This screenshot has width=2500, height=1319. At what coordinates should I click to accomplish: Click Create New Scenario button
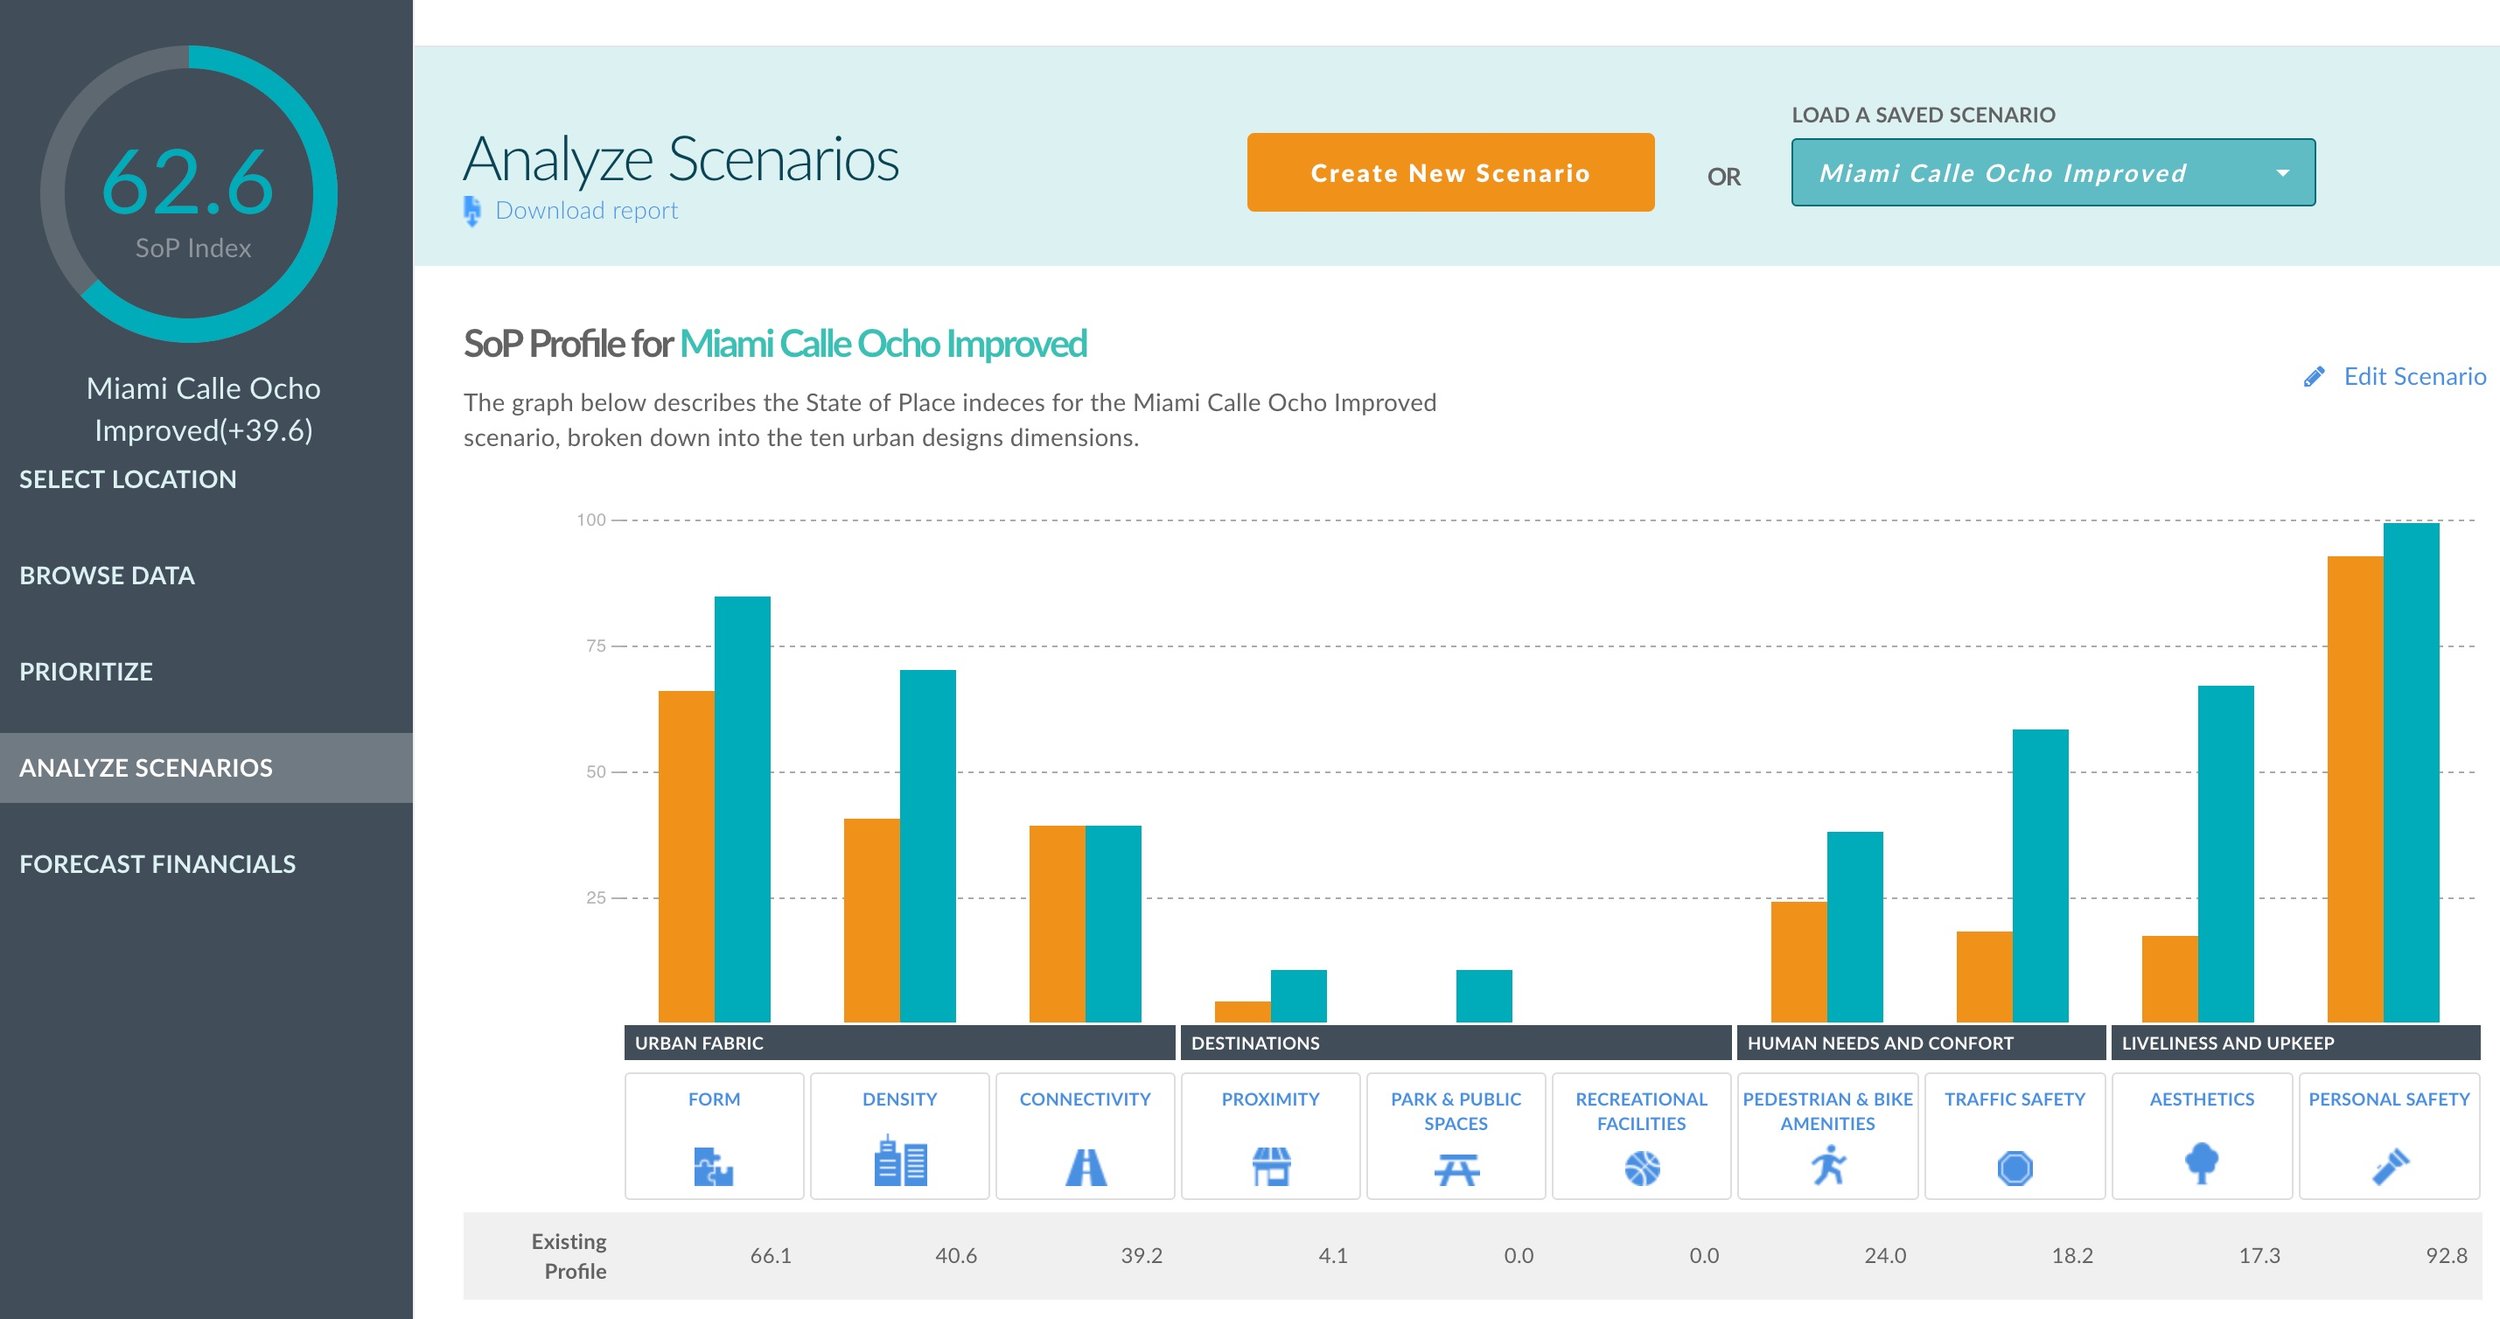1450,173
